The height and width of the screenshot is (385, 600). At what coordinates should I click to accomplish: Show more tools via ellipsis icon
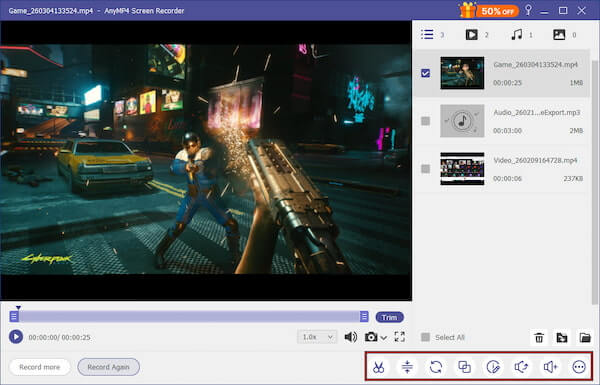click(x=579, y=367)
